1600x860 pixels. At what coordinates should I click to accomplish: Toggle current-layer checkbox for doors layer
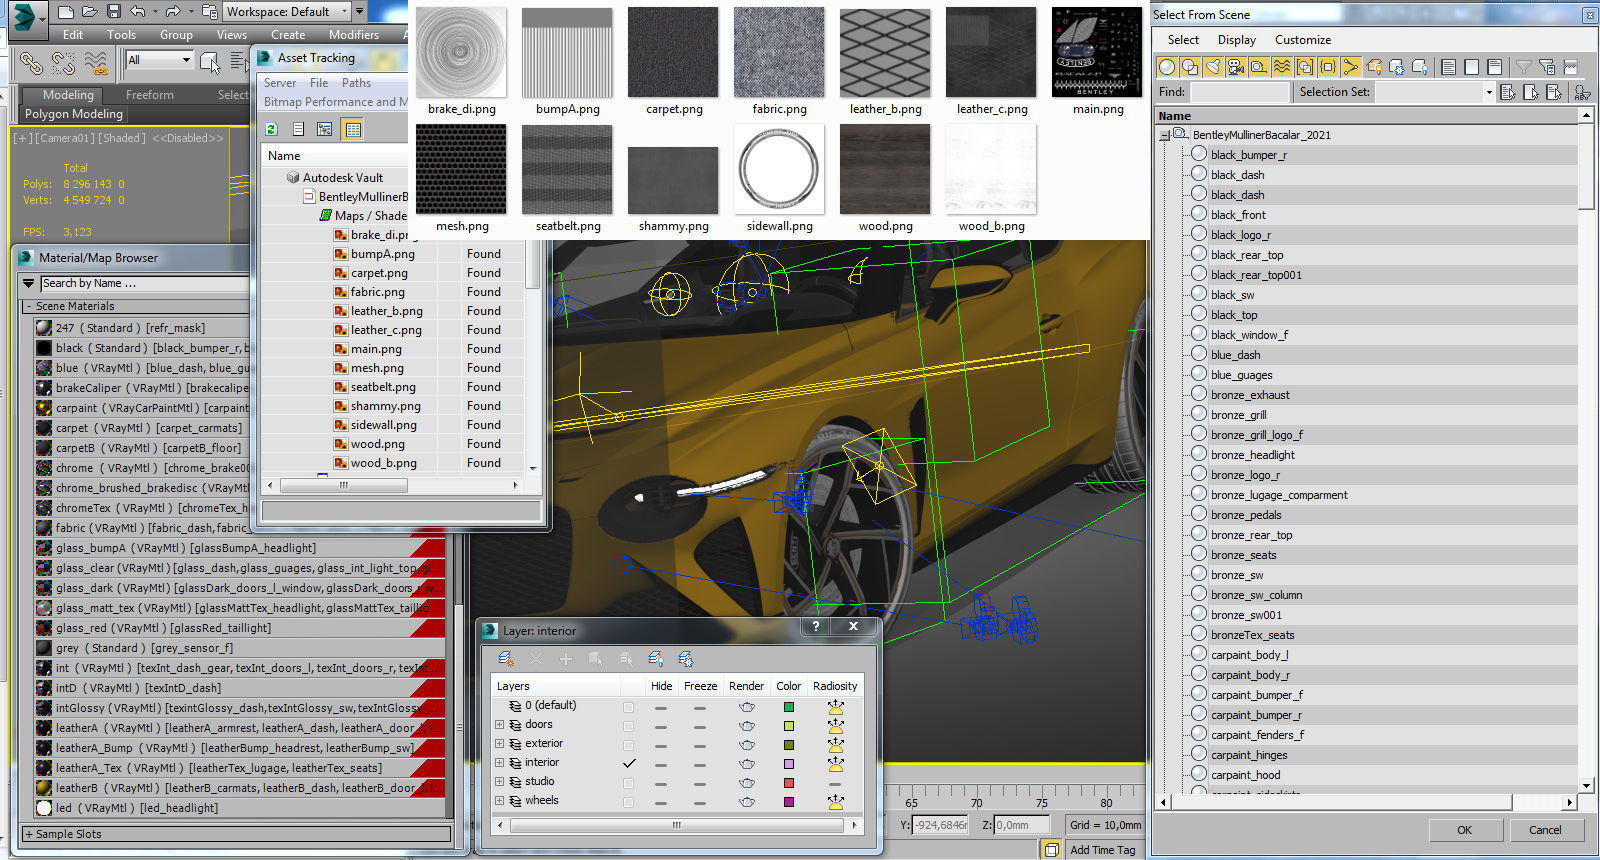click(x=628, y=725)
